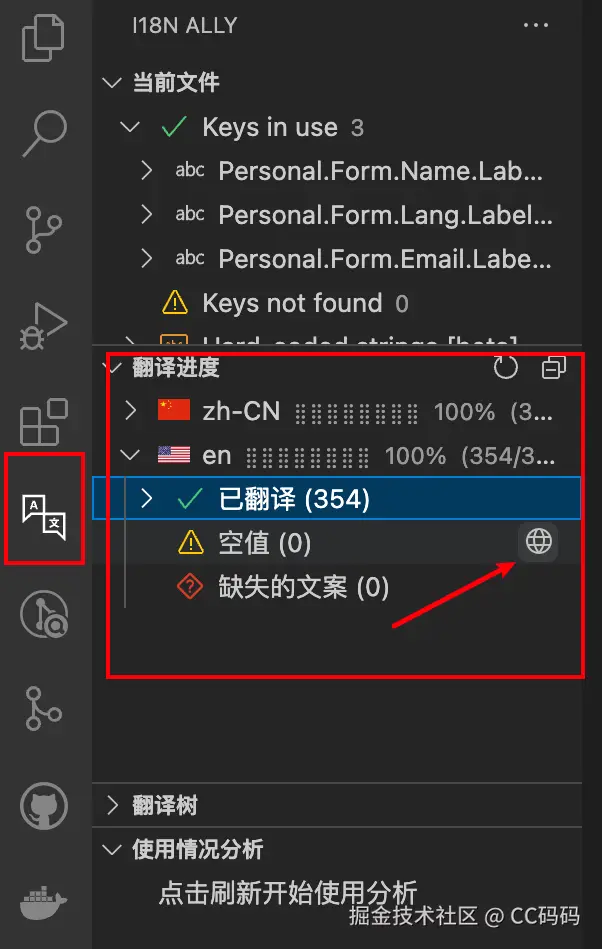
Task: Click the globe translate icon on 空值
Action: click(x=538, y=541)
